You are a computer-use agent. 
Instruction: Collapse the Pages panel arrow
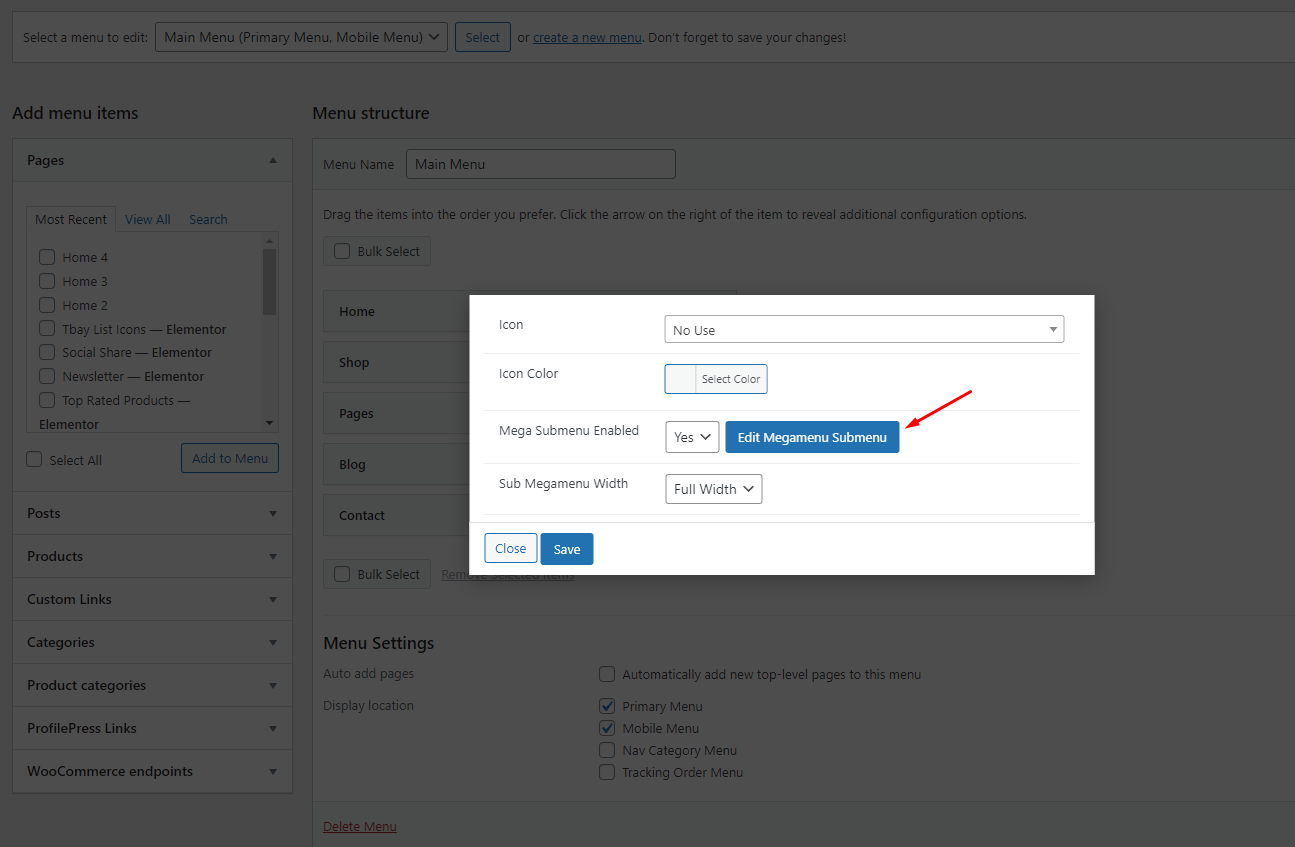coord(273,160)
